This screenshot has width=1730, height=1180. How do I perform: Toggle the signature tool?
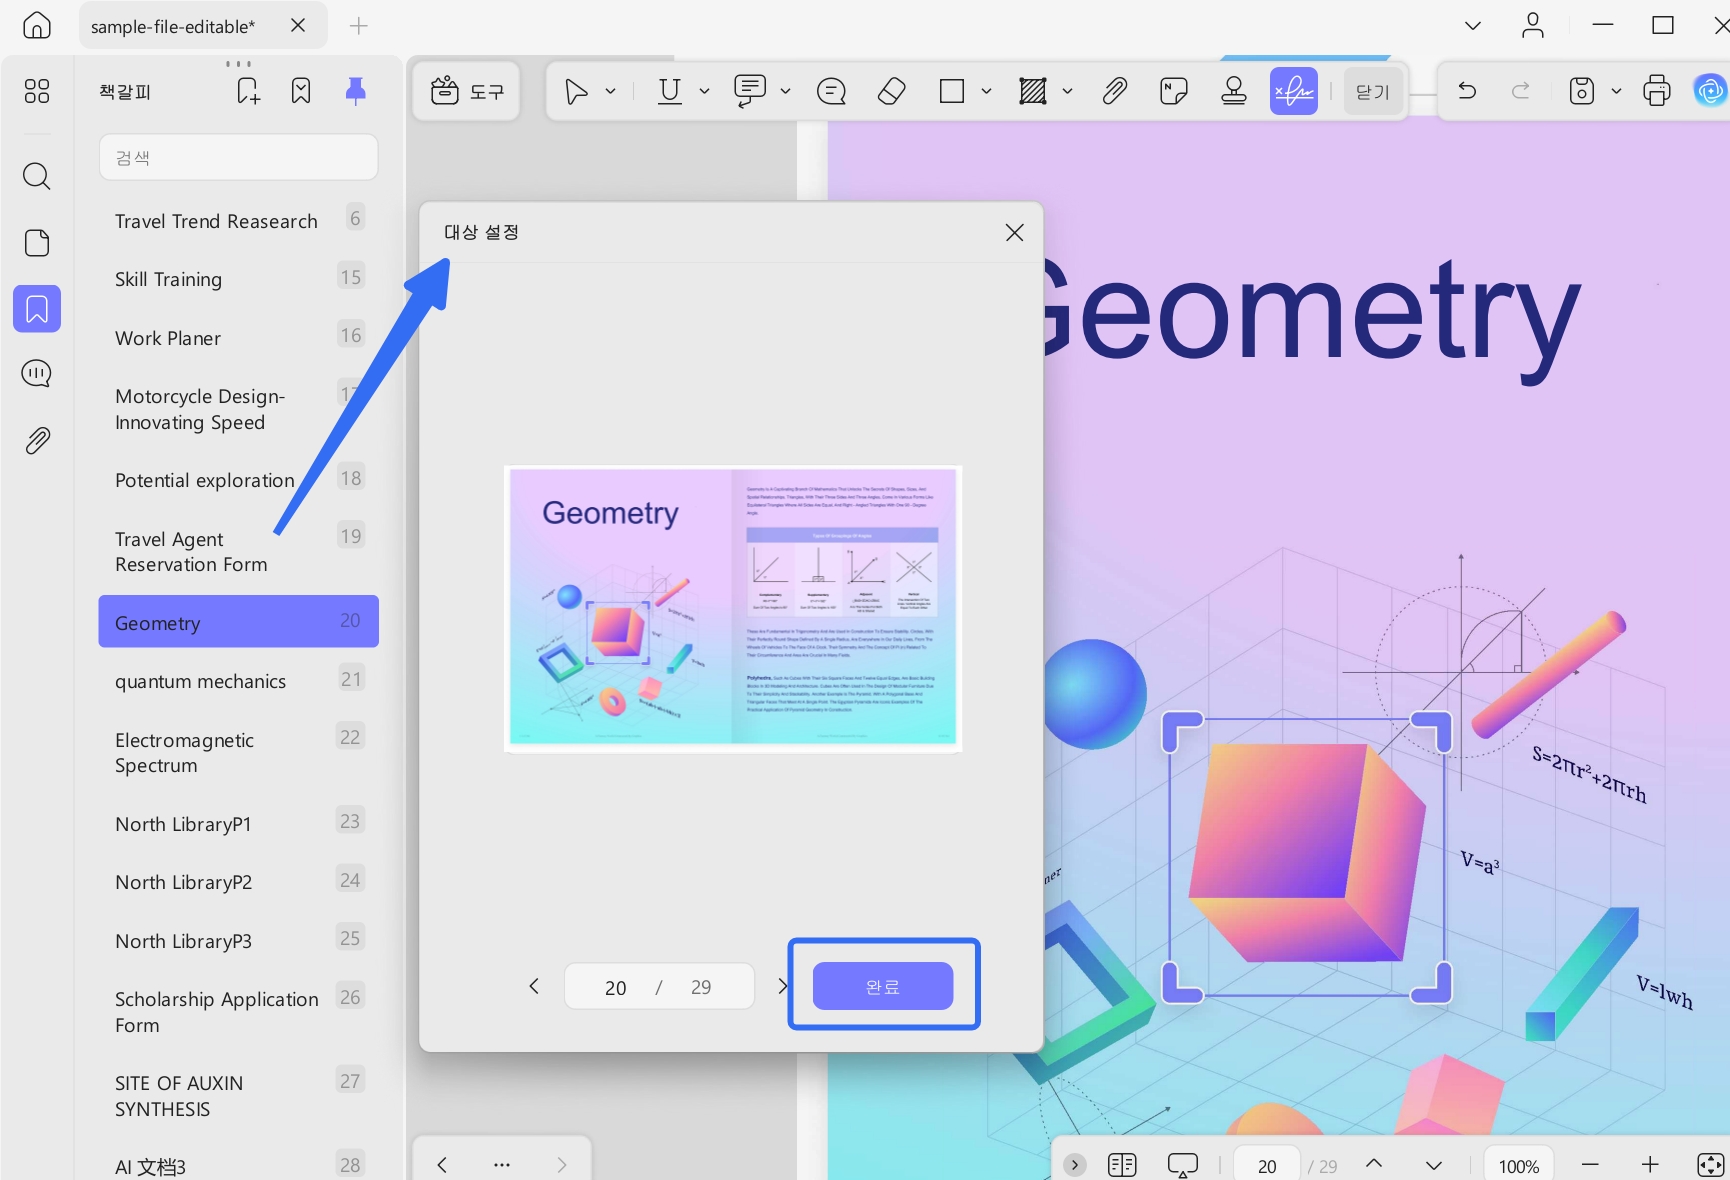pos(1294,91)
